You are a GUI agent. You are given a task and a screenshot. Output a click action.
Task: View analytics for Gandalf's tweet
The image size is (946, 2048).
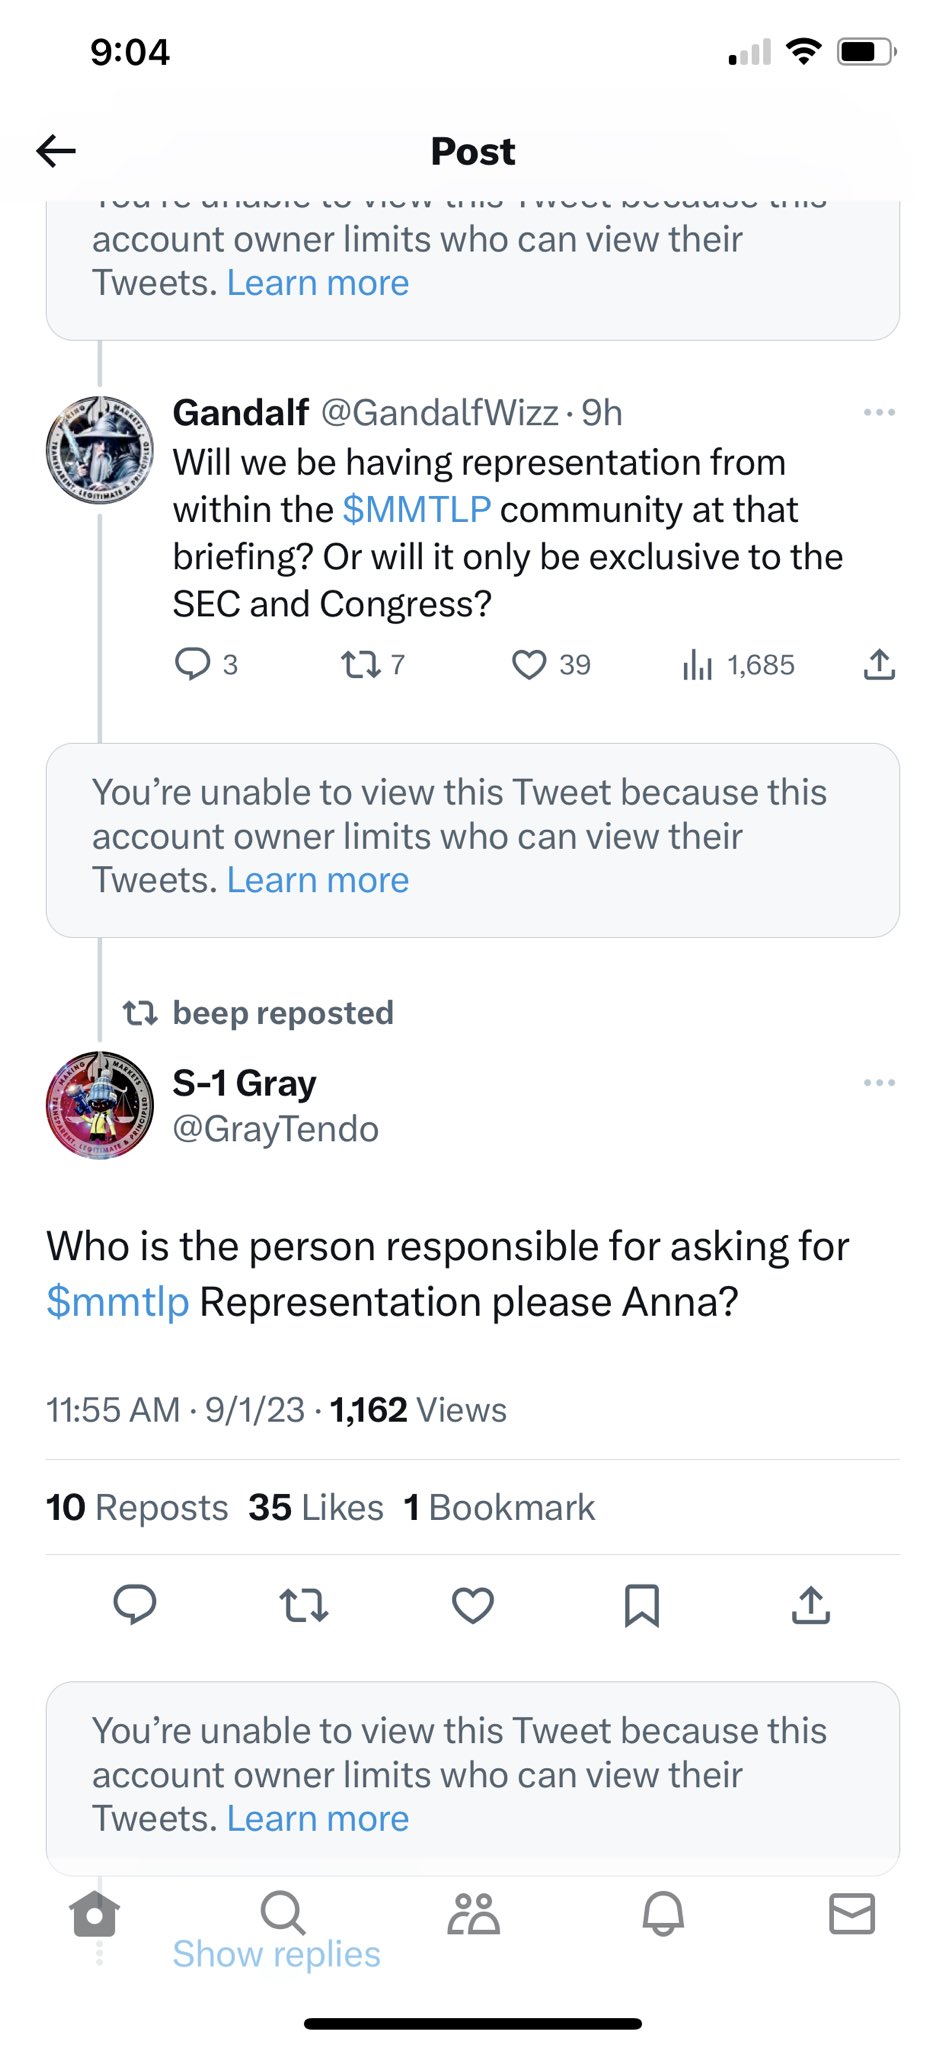pyautogui.click(x=698, y=664)
